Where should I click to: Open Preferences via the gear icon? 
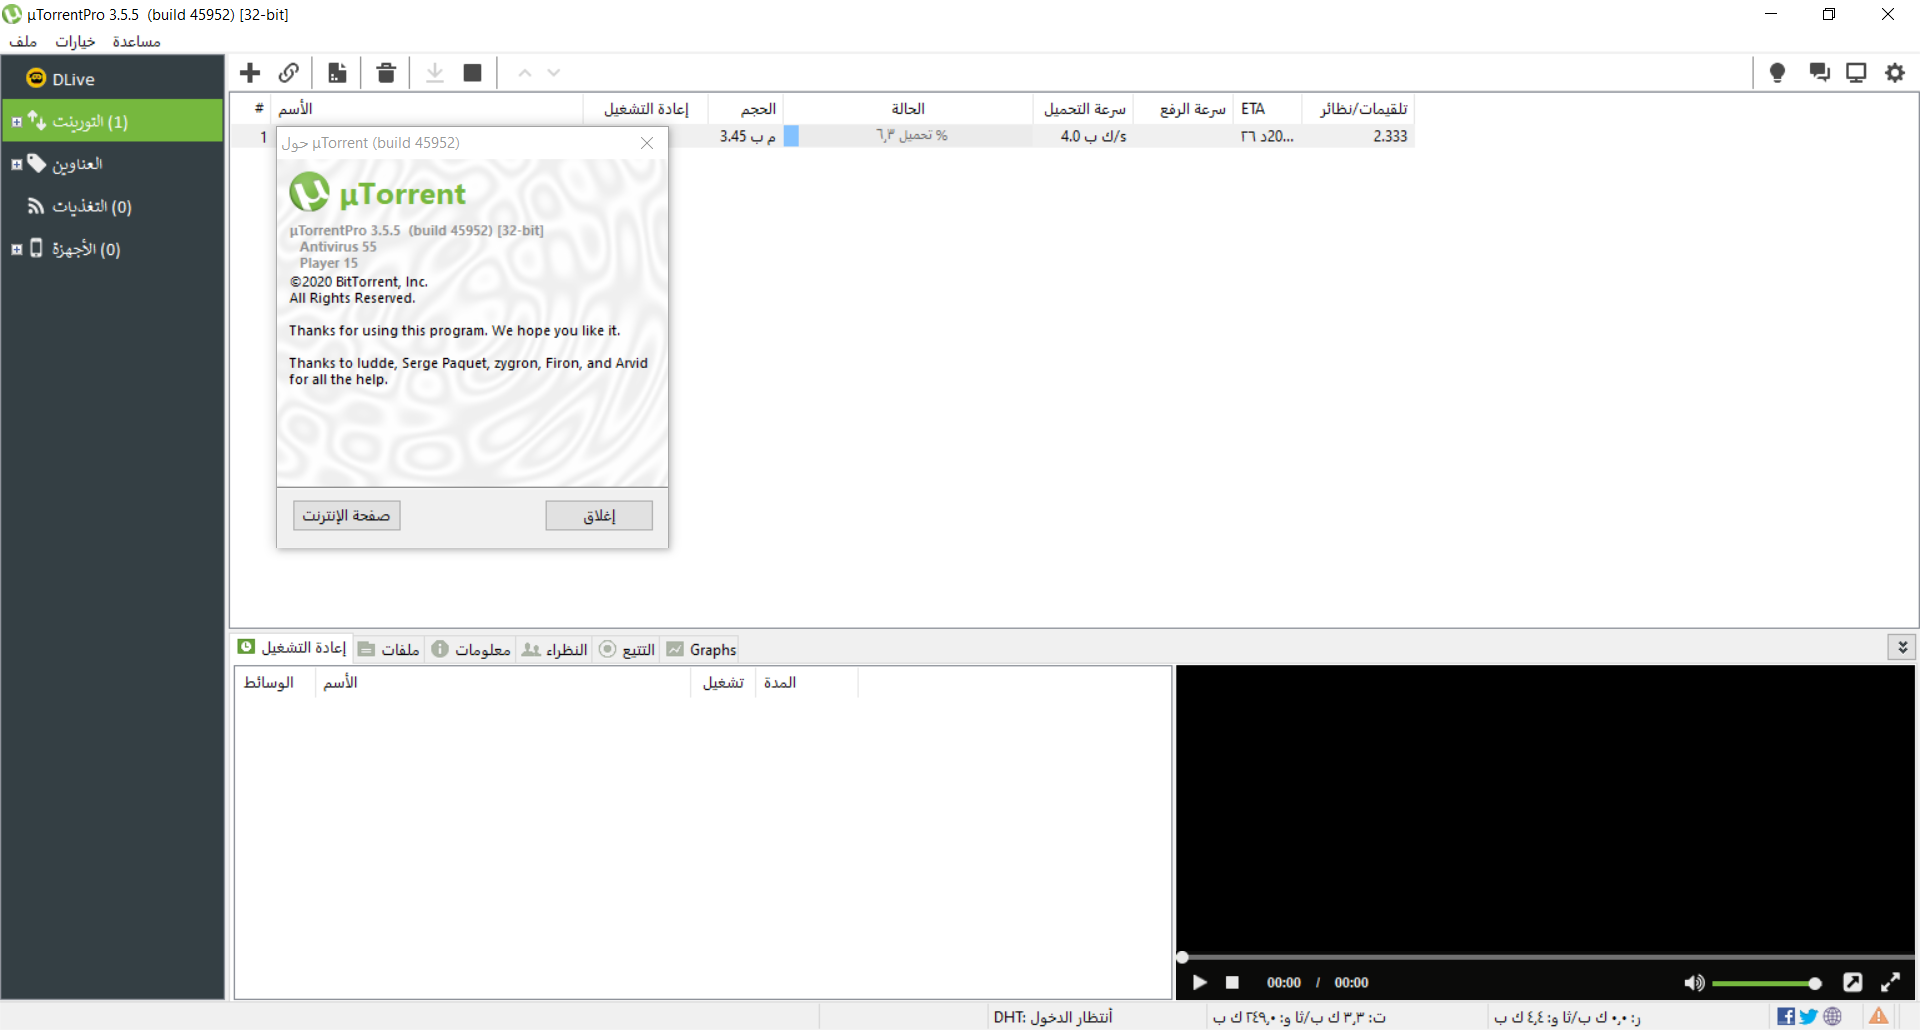point(1895,72)
